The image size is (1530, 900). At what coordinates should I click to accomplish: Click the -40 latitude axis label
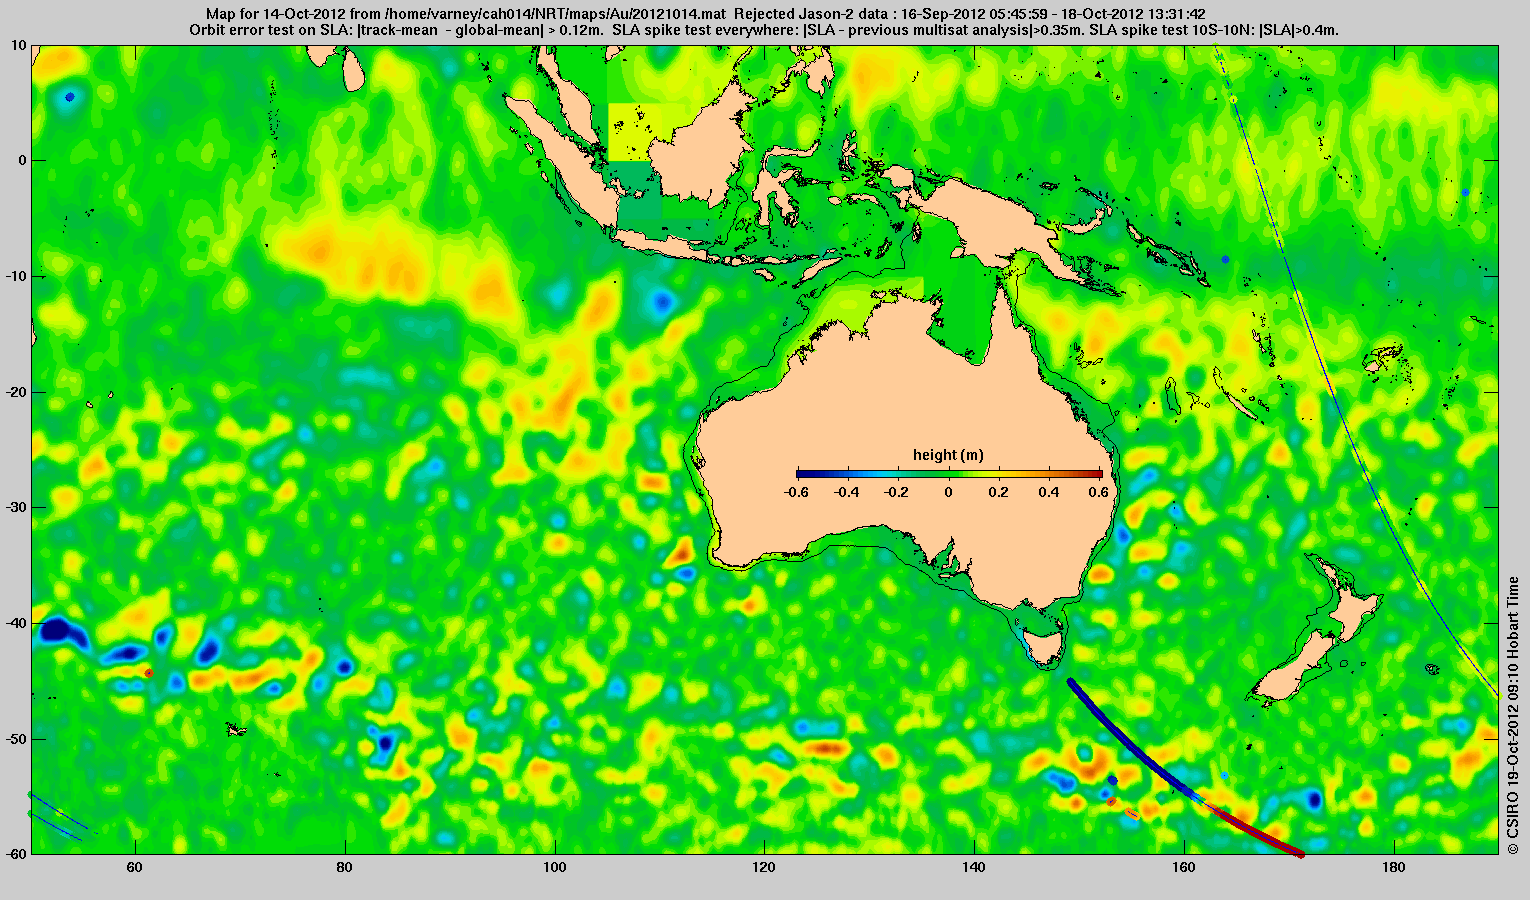pyautogui.click(x=16, y=623)
